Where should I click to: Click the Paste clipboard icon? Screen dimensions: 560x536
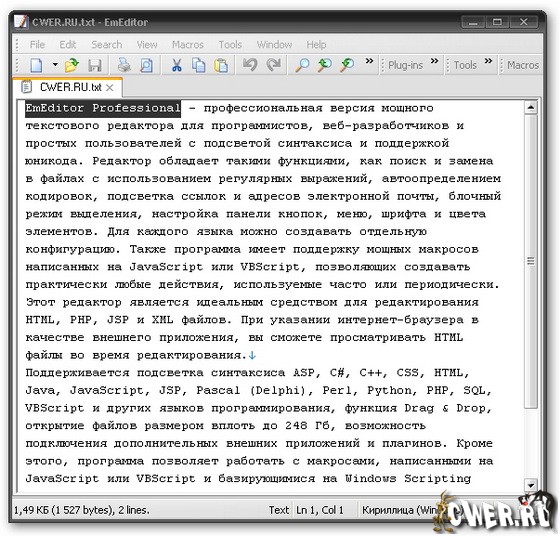click(221, 65)
